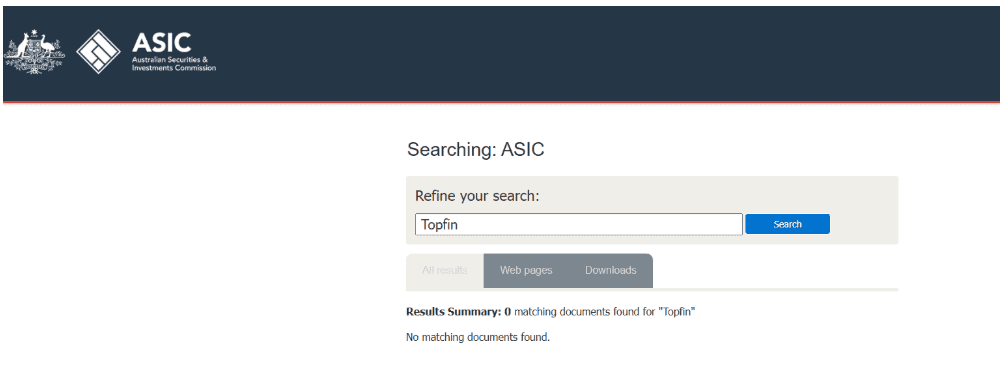
Task: Click the "Searching: ASIC" heading
Action: coord(475,150)
